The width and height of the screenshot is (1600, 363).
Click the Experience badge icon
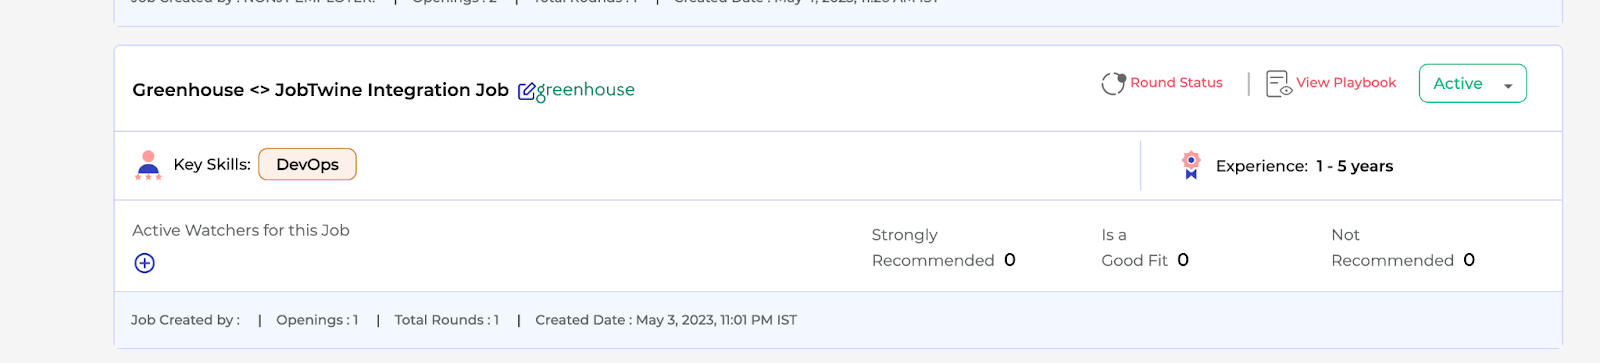pos(1191,165)
